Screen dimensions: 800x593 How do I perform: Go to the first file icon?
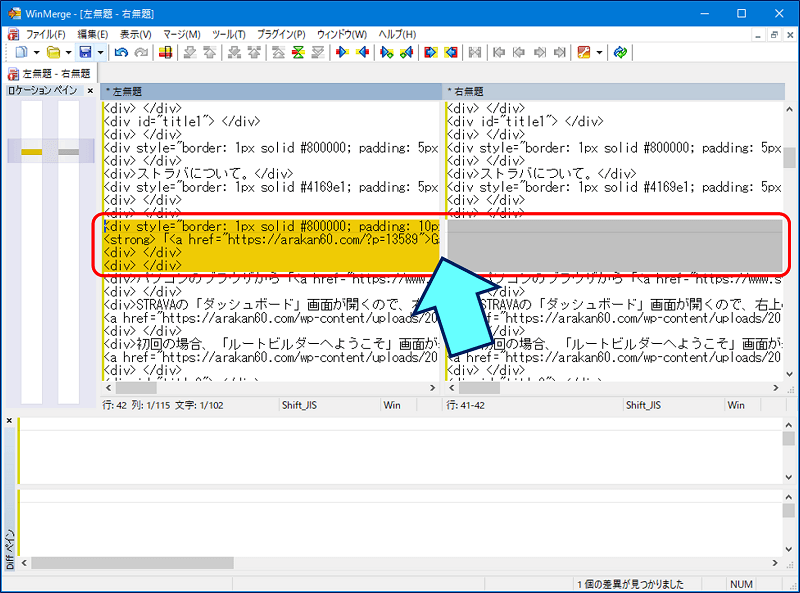[499, 52]
